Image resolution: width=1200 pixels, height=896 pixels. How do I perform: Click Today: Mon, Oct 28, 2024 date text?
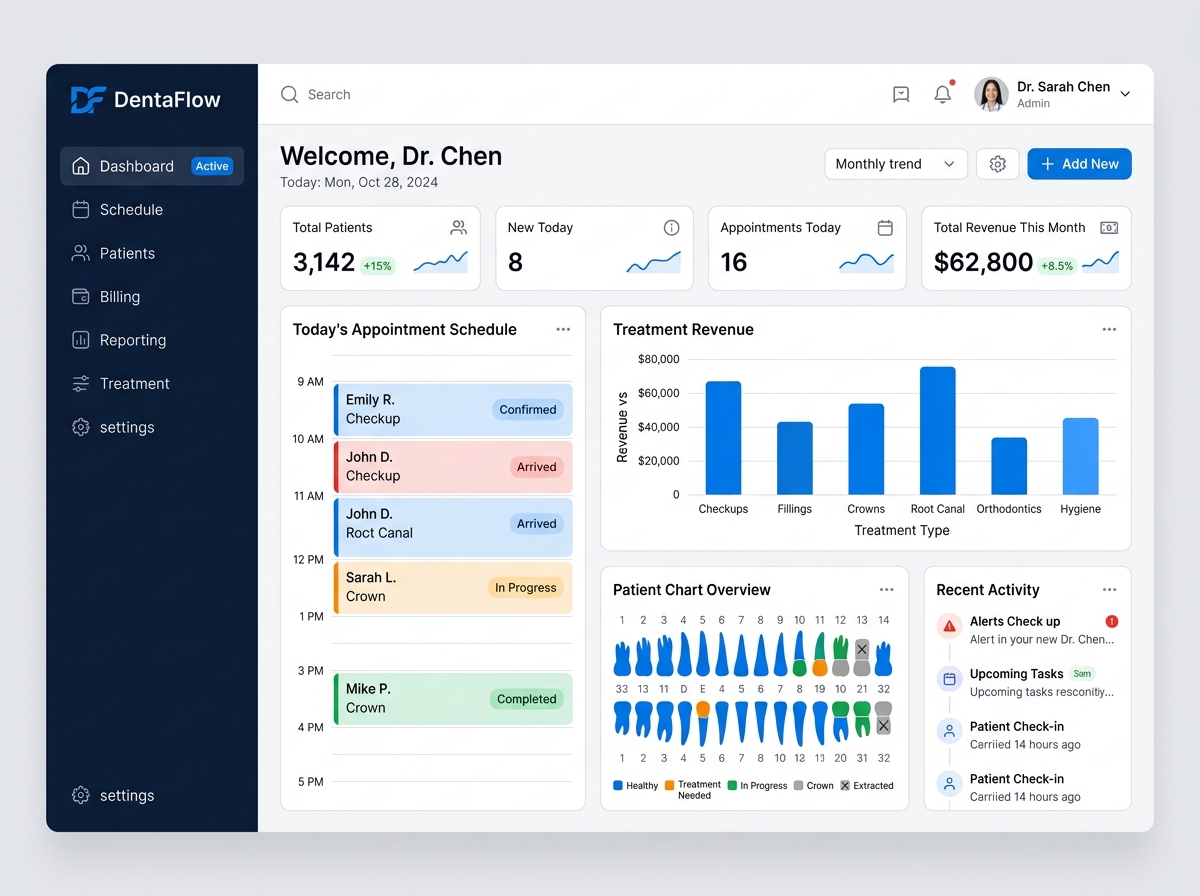click(x=359, y=182)
